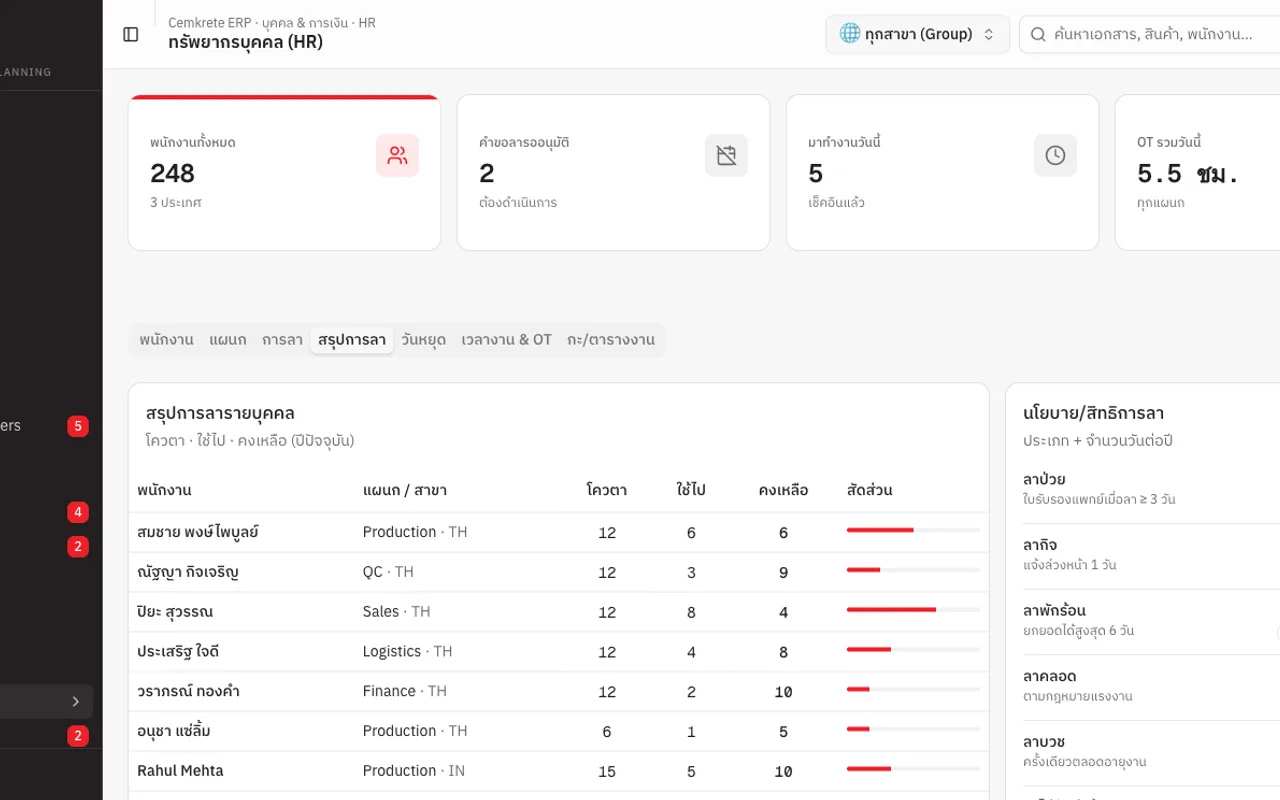Click employee name วราภรณ์ ทองคำ

(188, 691)
